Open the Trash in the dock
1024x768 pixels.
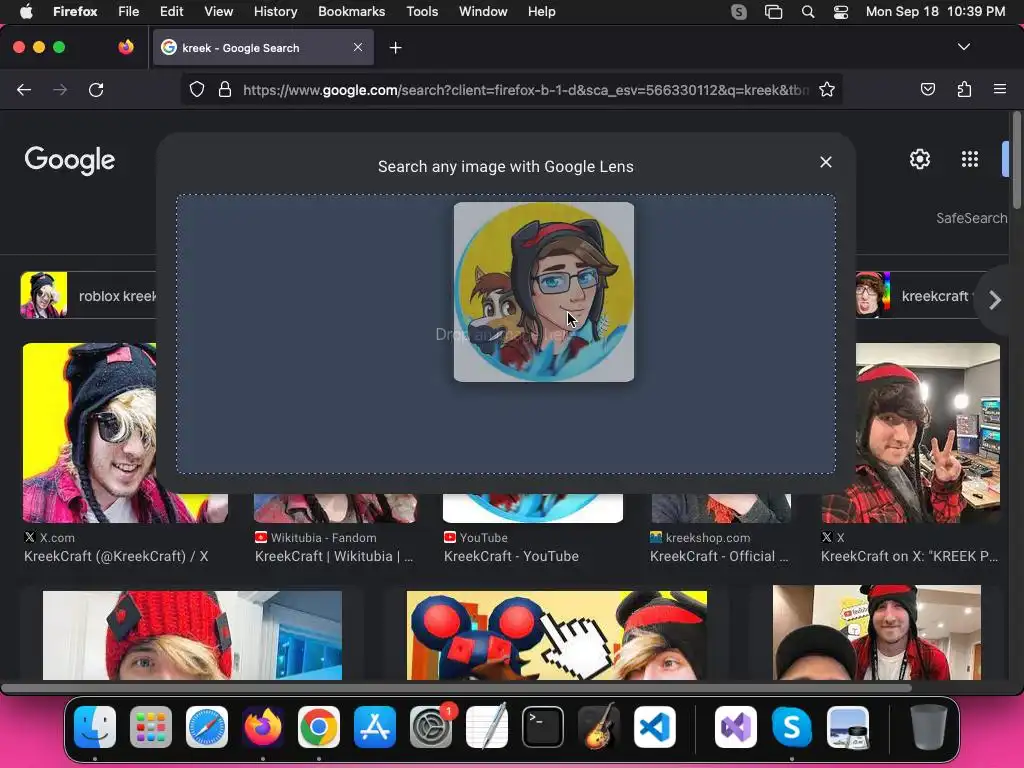point(928,727)
